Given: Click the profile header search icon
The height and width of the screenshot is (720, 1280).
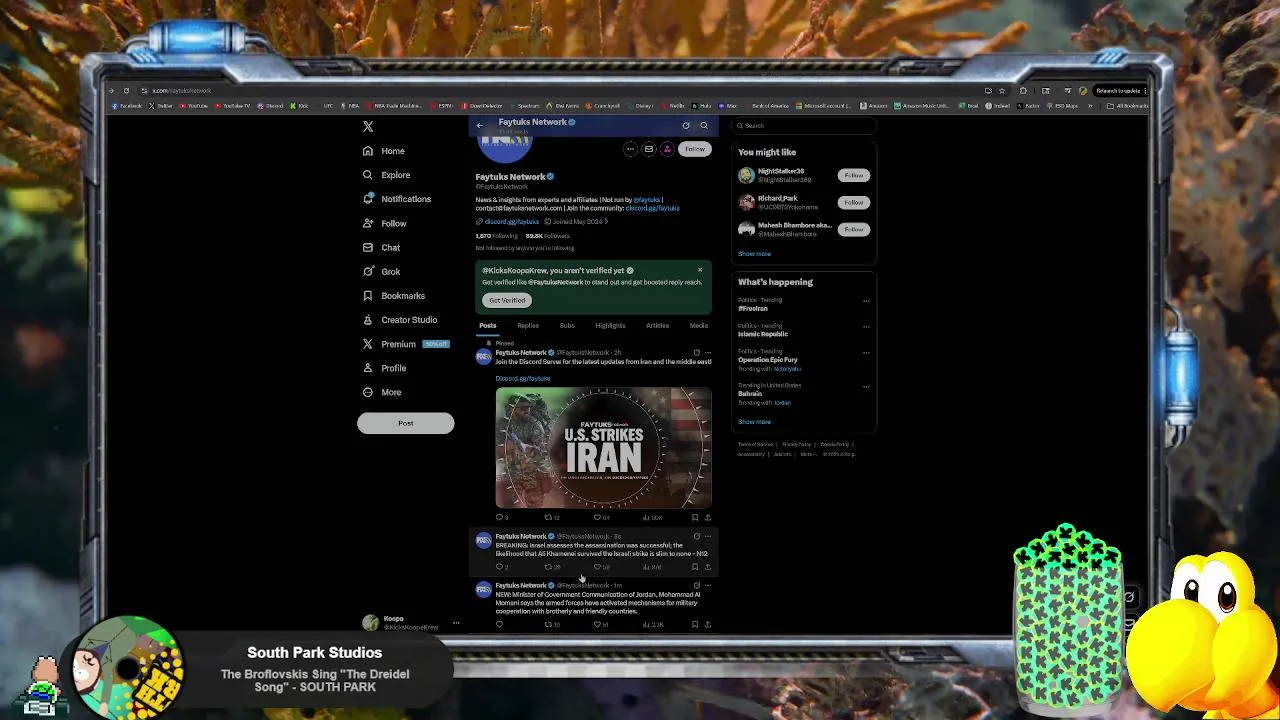Looking at the screenshot, I should tap(704, 125).
